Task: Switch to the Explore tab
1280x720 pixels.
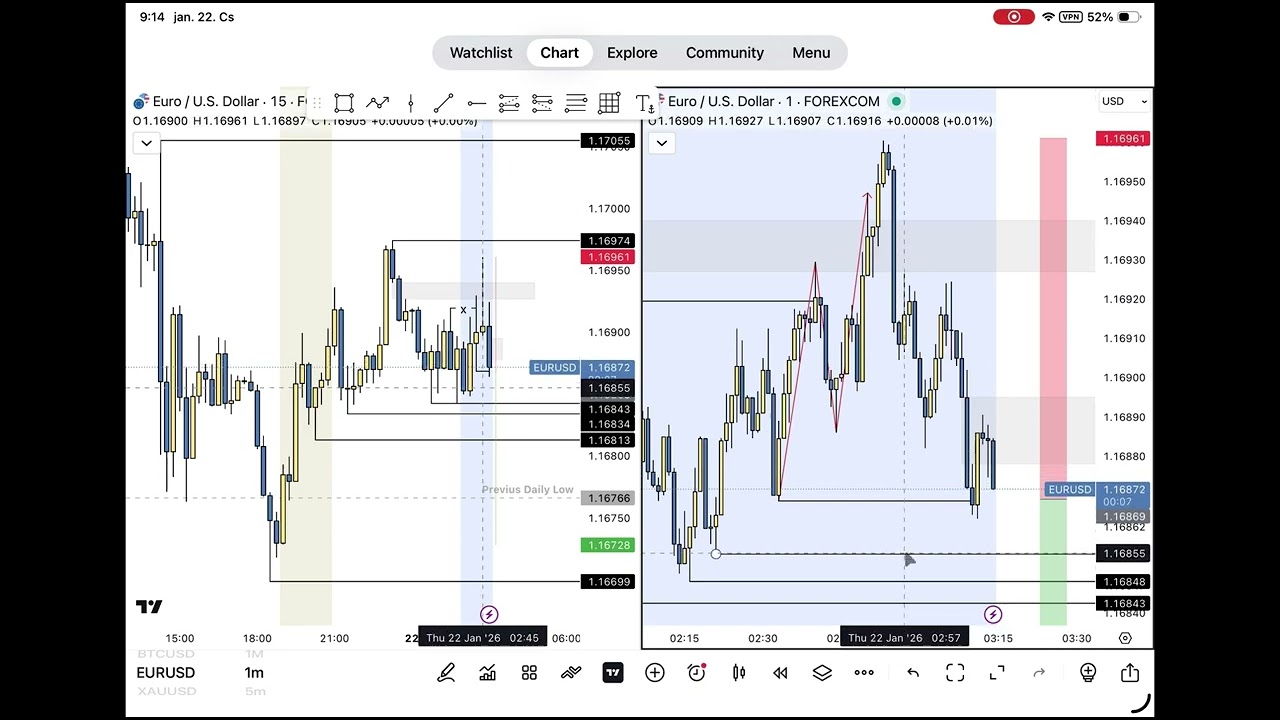Action: point(632,53)
